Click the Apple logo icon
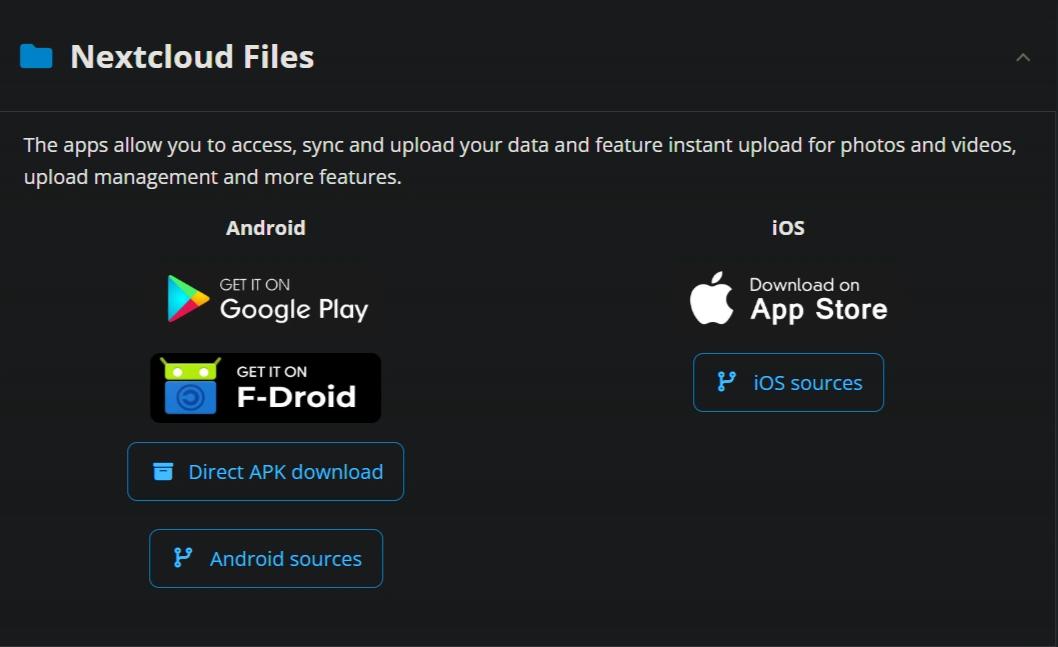 point(711,298)
